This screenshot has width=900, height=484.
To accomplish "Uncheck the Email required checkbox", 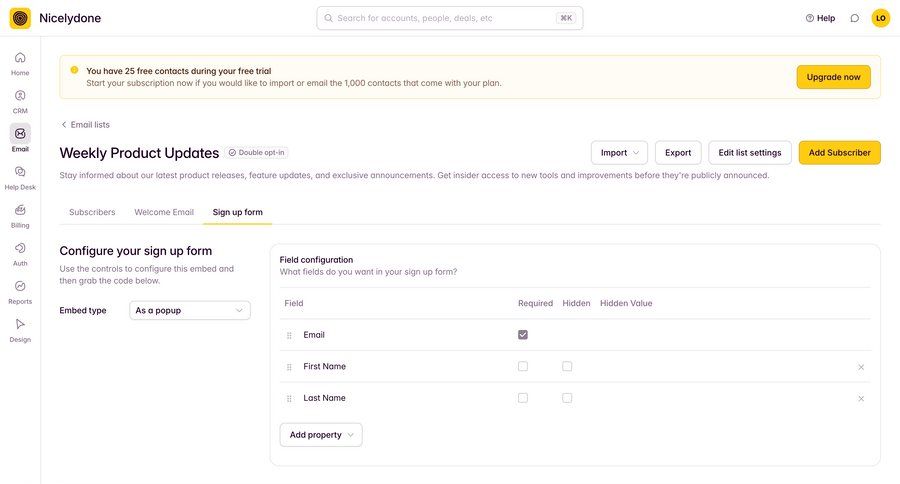I will pyautogui.click(x=523, y=335).
